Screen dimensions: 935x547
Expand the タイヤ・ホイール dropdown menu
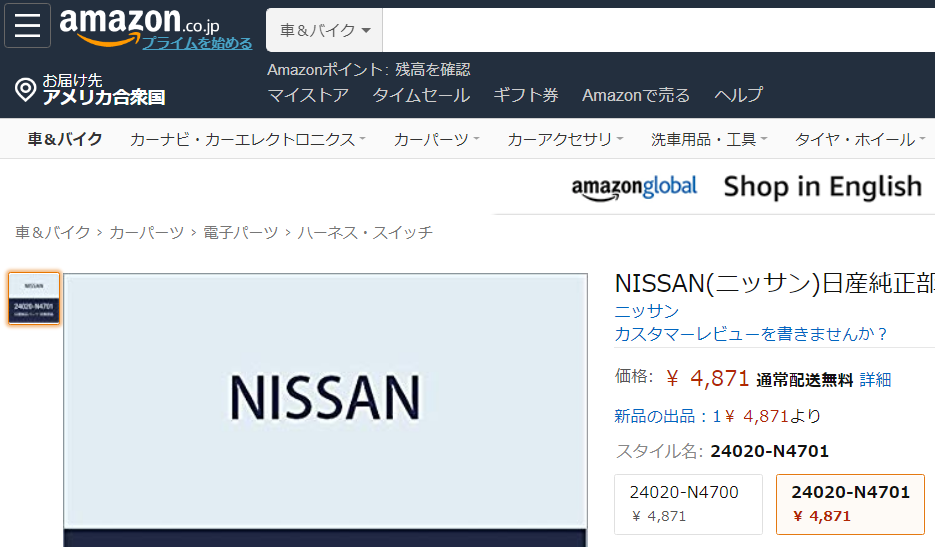pos(860,139)
